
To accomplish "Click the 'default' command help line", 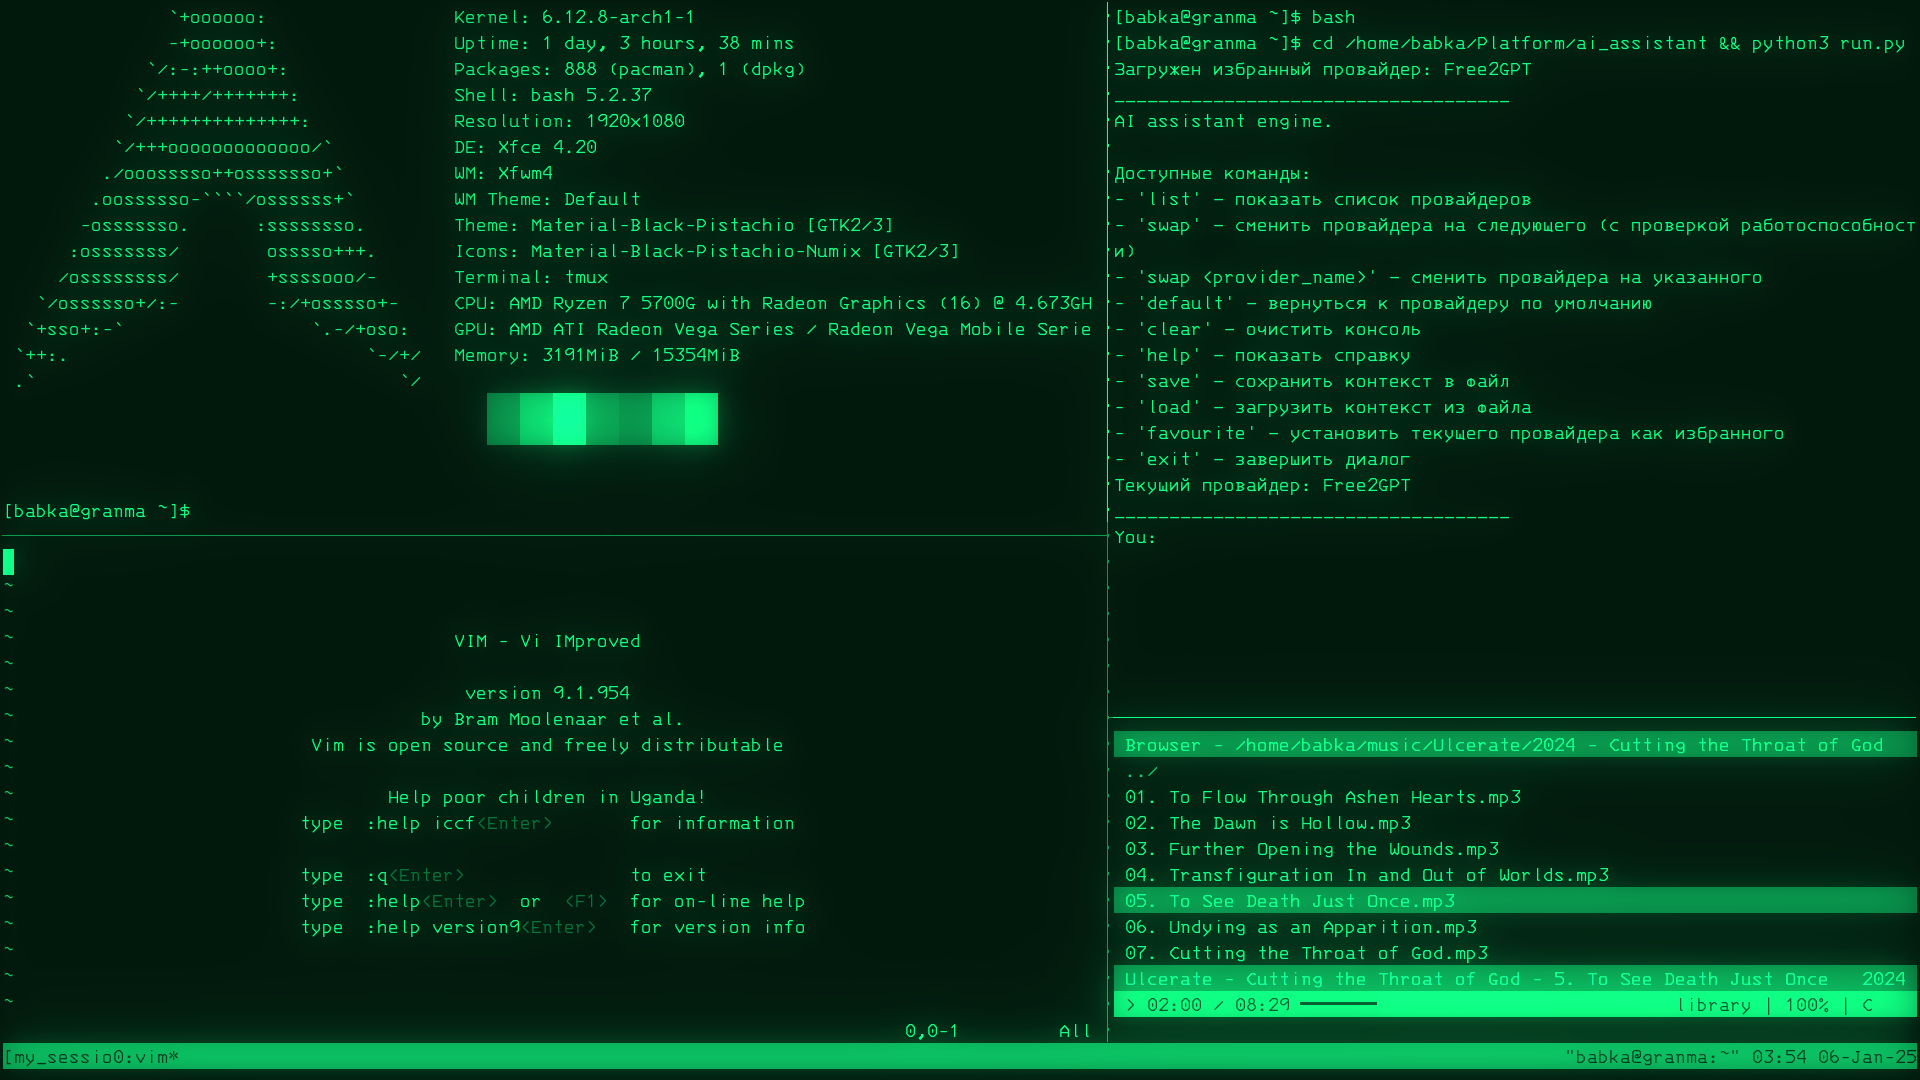I will tap(1383, 303).
